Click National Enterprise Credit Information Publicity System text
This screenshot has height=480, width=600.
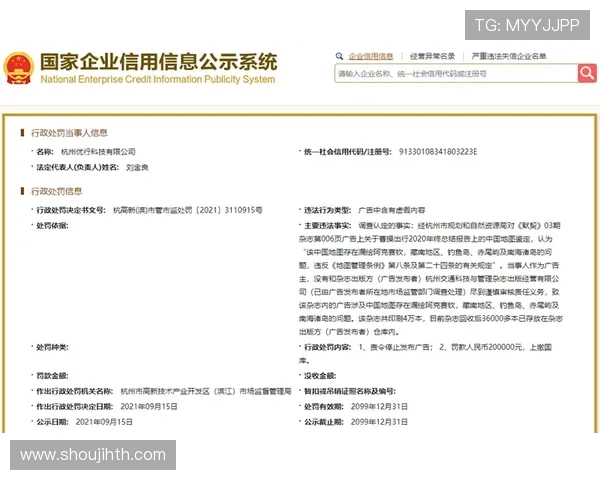pos(158,79)
